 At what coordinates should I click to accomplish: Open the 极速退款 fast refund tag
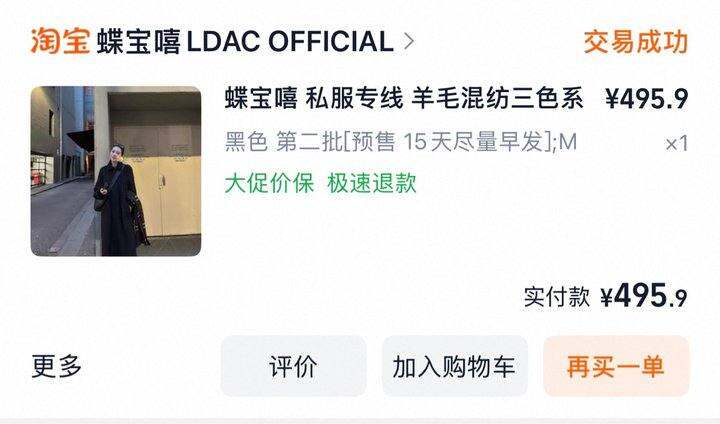[x=372, y=183]
